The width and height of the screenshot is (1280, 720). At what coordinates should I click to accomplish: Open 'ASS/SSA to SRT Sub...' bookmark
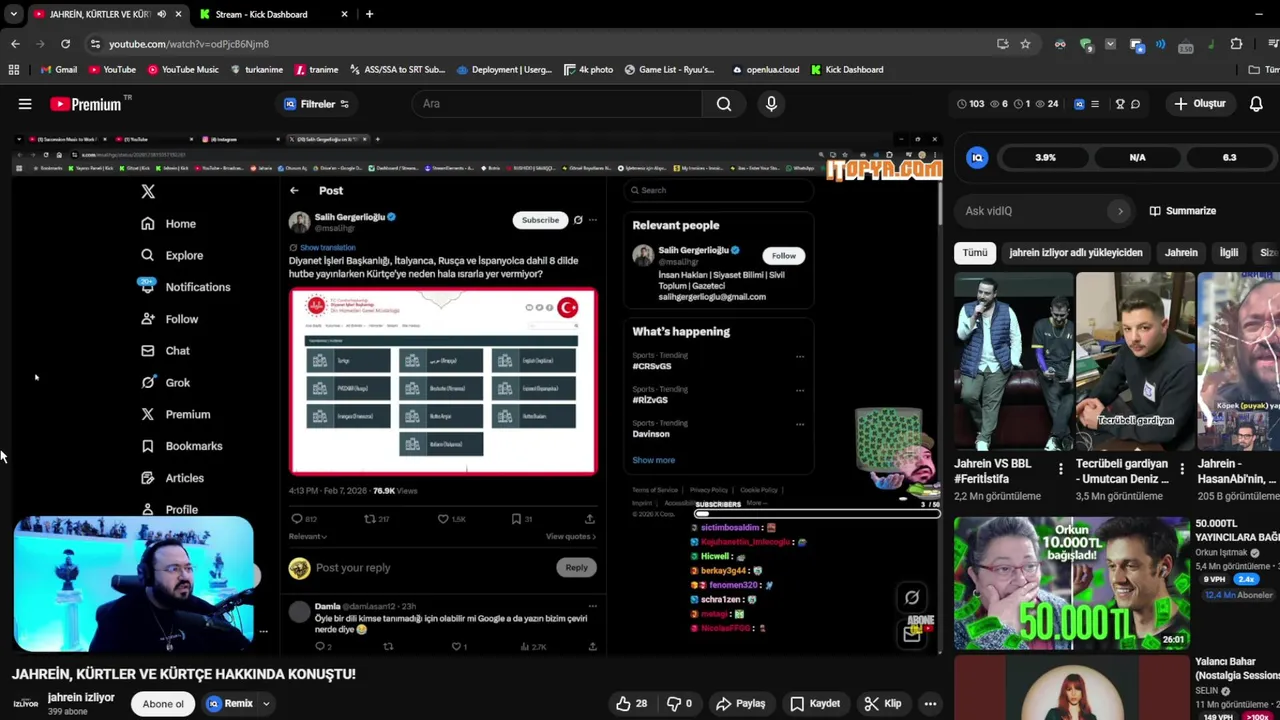[397, 70]
